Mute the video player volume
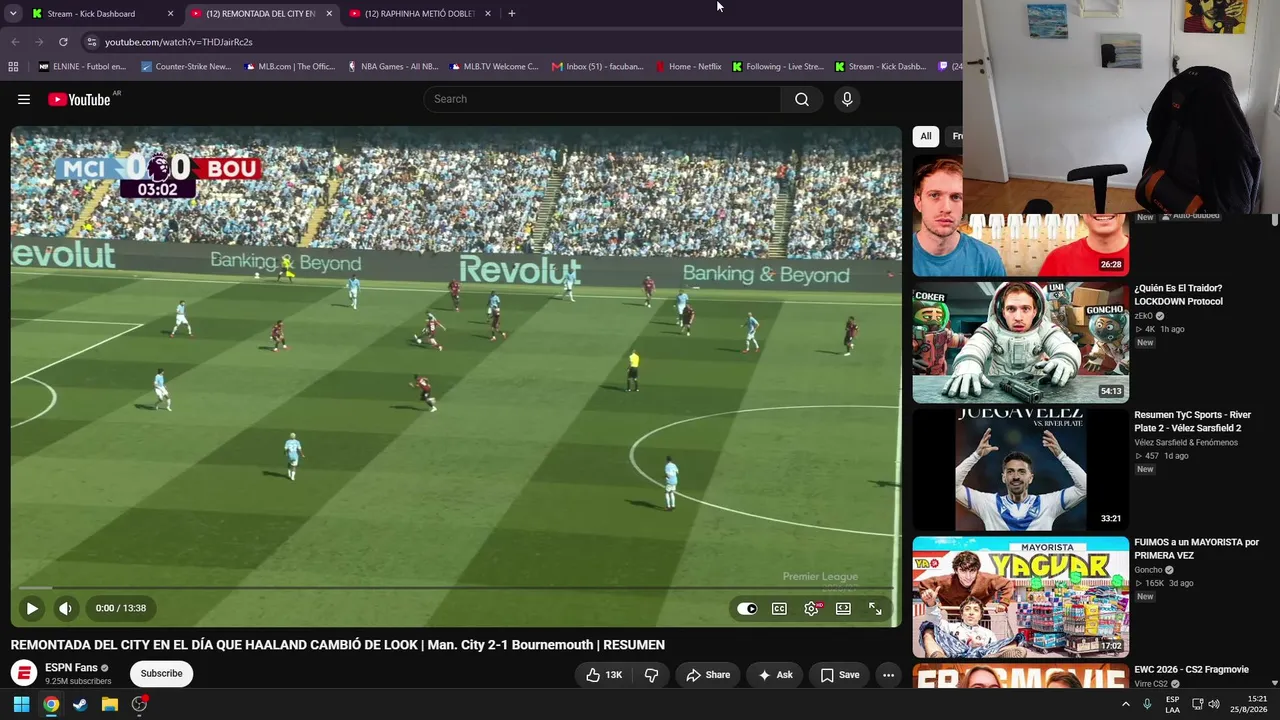Image resolution: width=1280 pixels, height=720 pixels. (x=65, y=608)
